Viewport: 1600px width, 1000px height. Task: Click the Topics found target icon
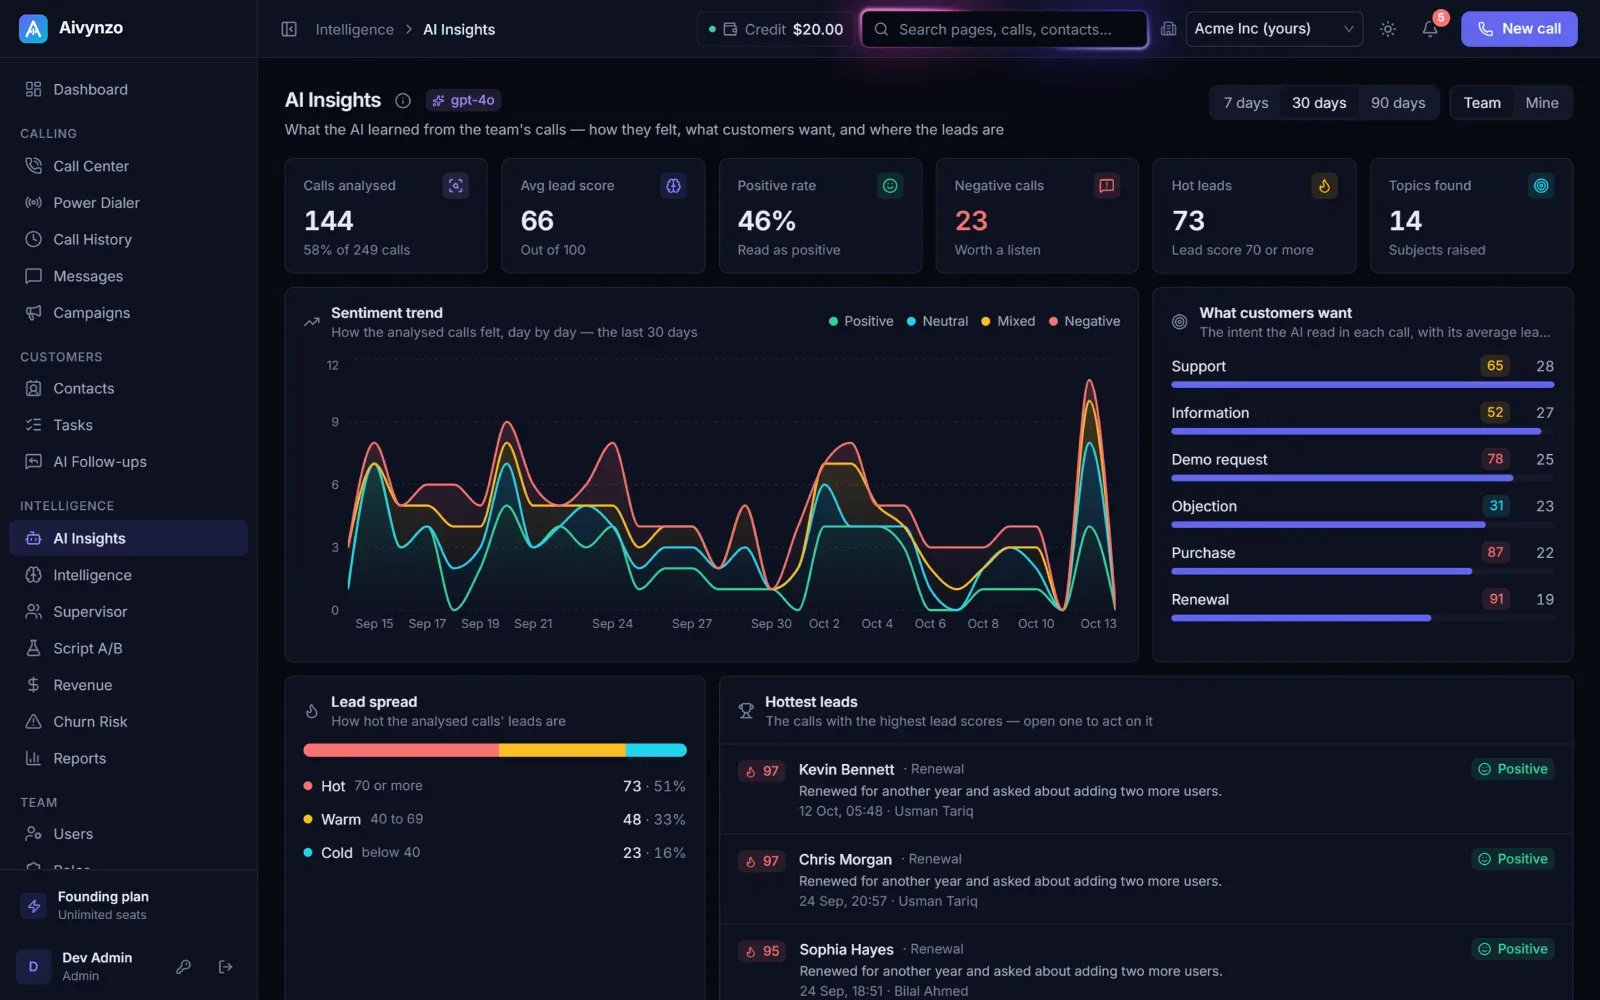[1541, 186]
